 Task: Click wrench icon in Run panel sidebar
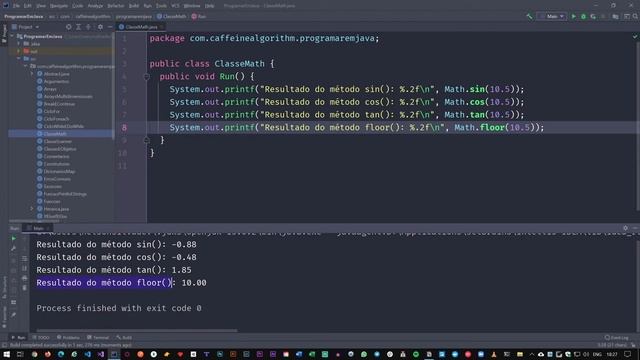point(13,248)
